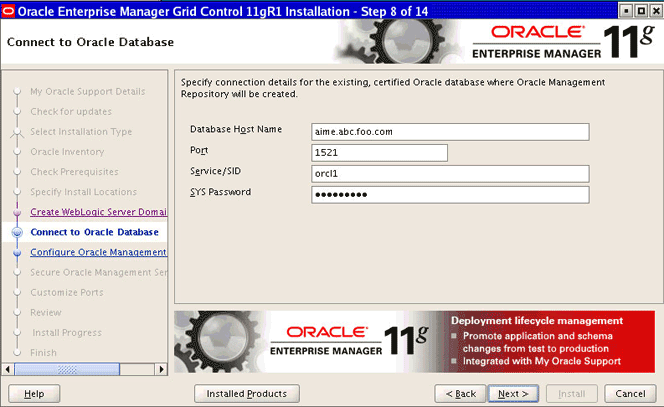Focus the Port field showing 1521

(x=379, y=152)
